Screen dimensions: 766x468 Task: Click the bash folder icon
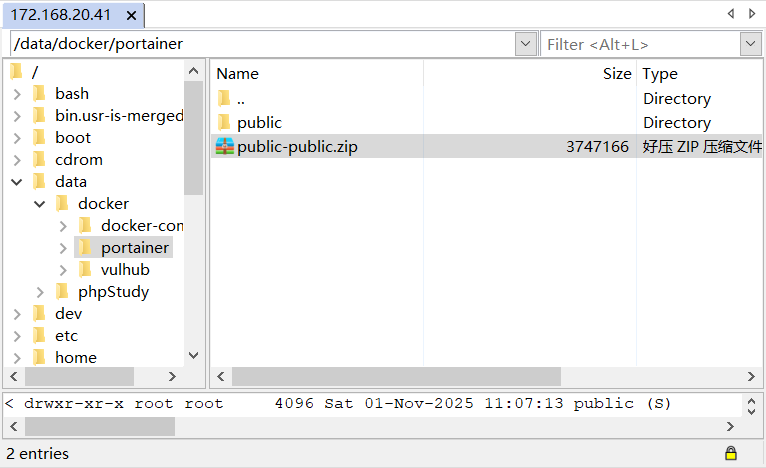39,93
